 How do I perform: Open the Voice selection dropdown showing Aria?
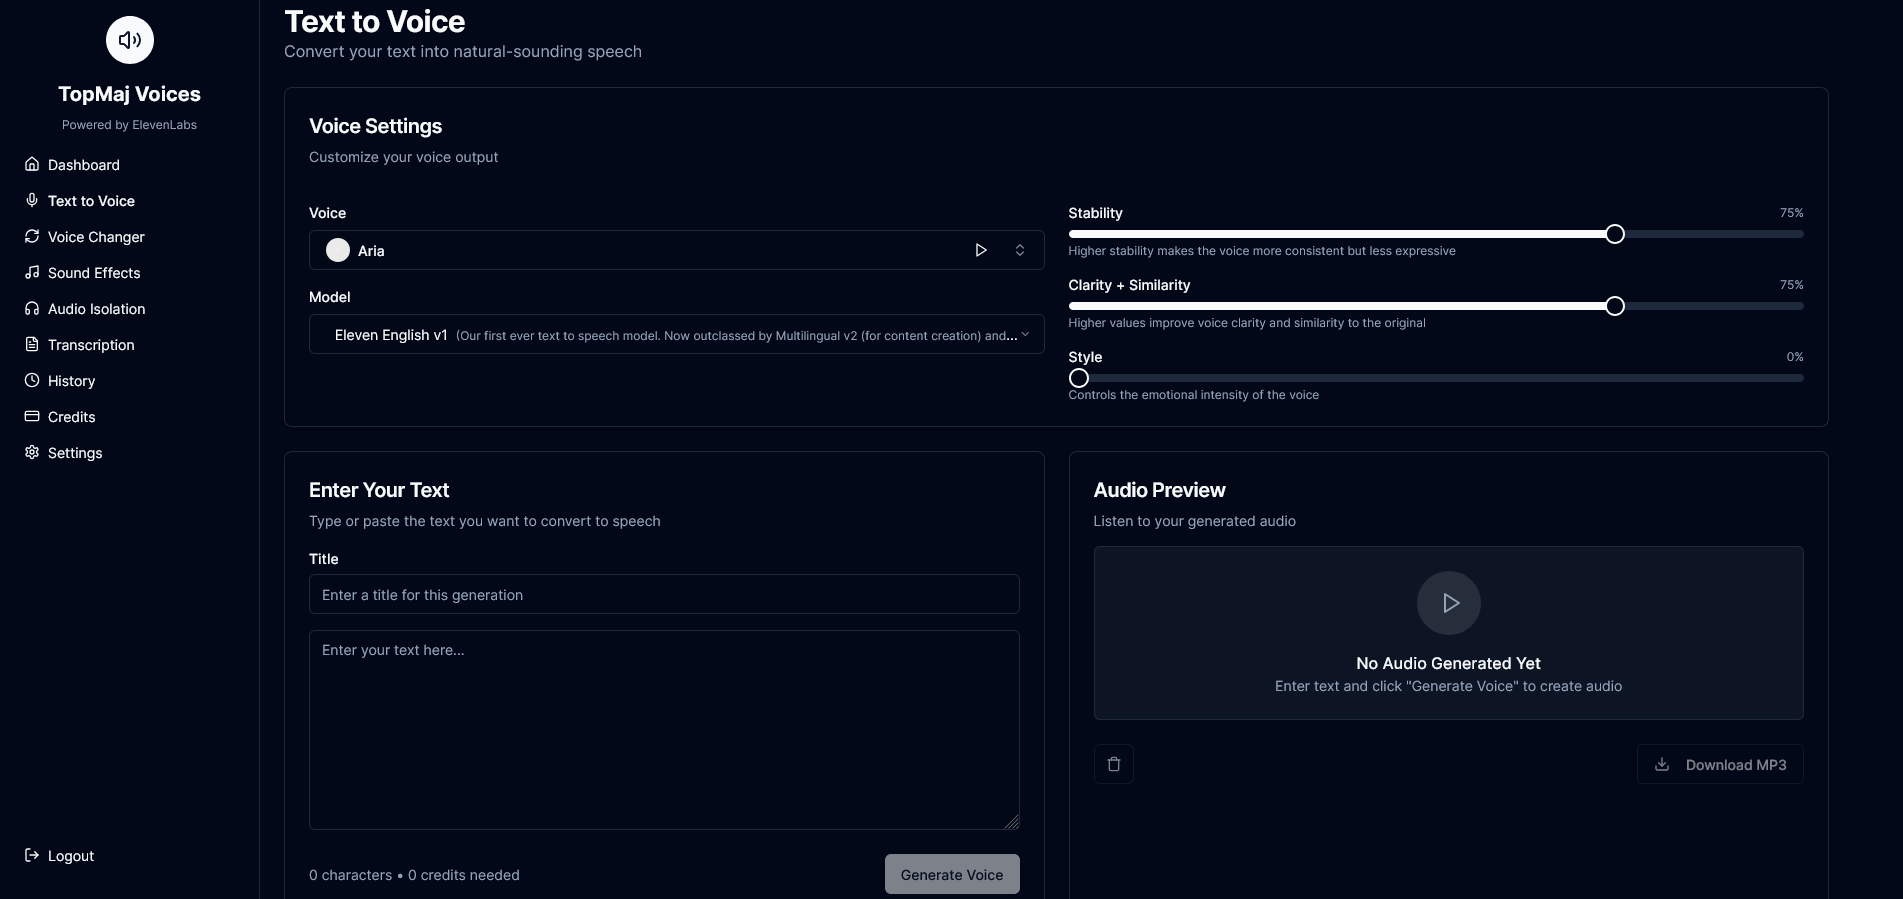tap(640, 250)
